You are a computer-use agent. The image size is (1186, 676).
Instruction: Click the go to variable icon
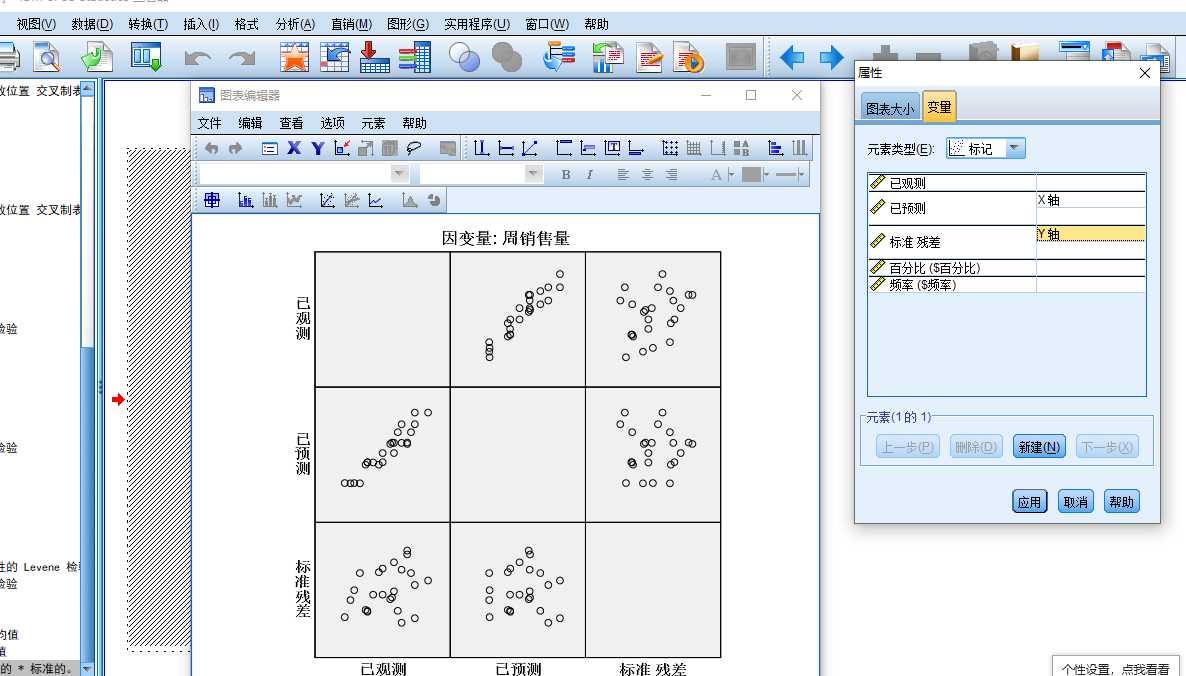point(334,57)
